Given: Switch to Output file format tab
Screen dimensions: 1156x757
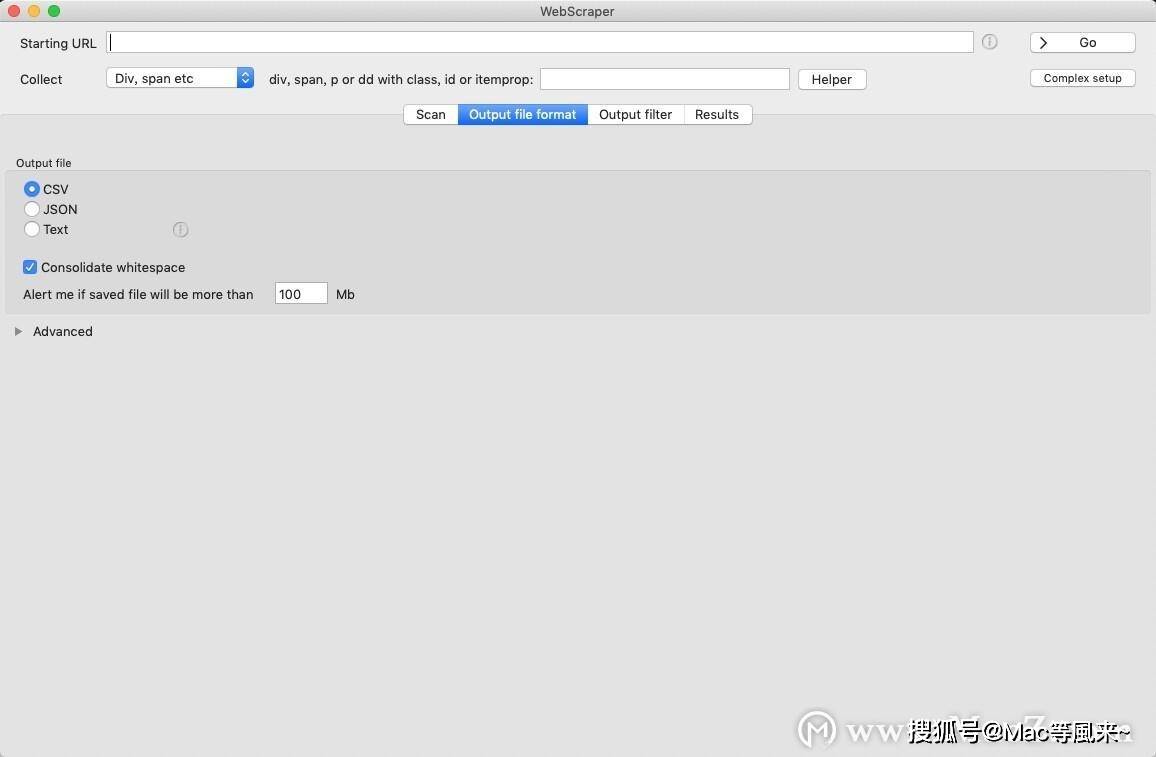Looking at the screenshot, I should point(523,114).
